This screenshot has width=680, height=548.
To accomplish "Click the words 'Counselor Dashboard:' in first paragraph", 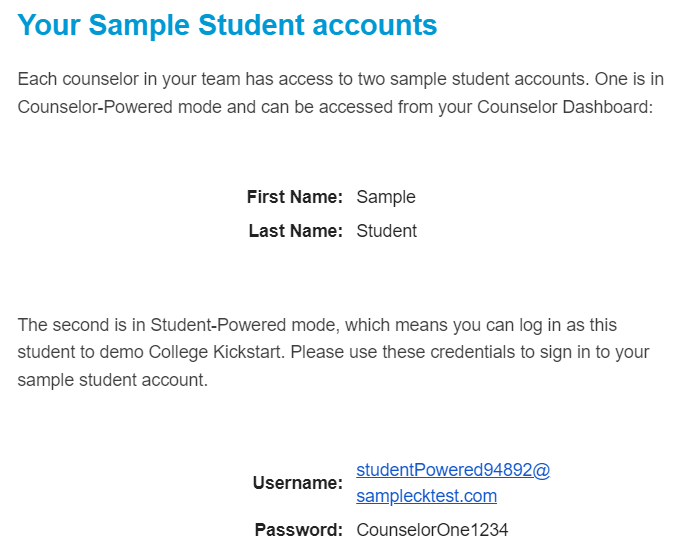I will click(x=565, y=107).
